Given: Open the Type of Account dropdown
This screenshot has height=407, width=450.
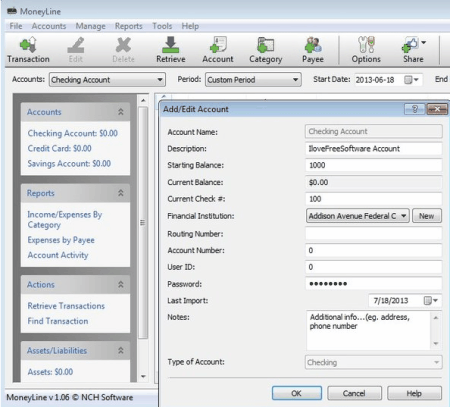Looking at the screenshot, I should pos(374,362).
